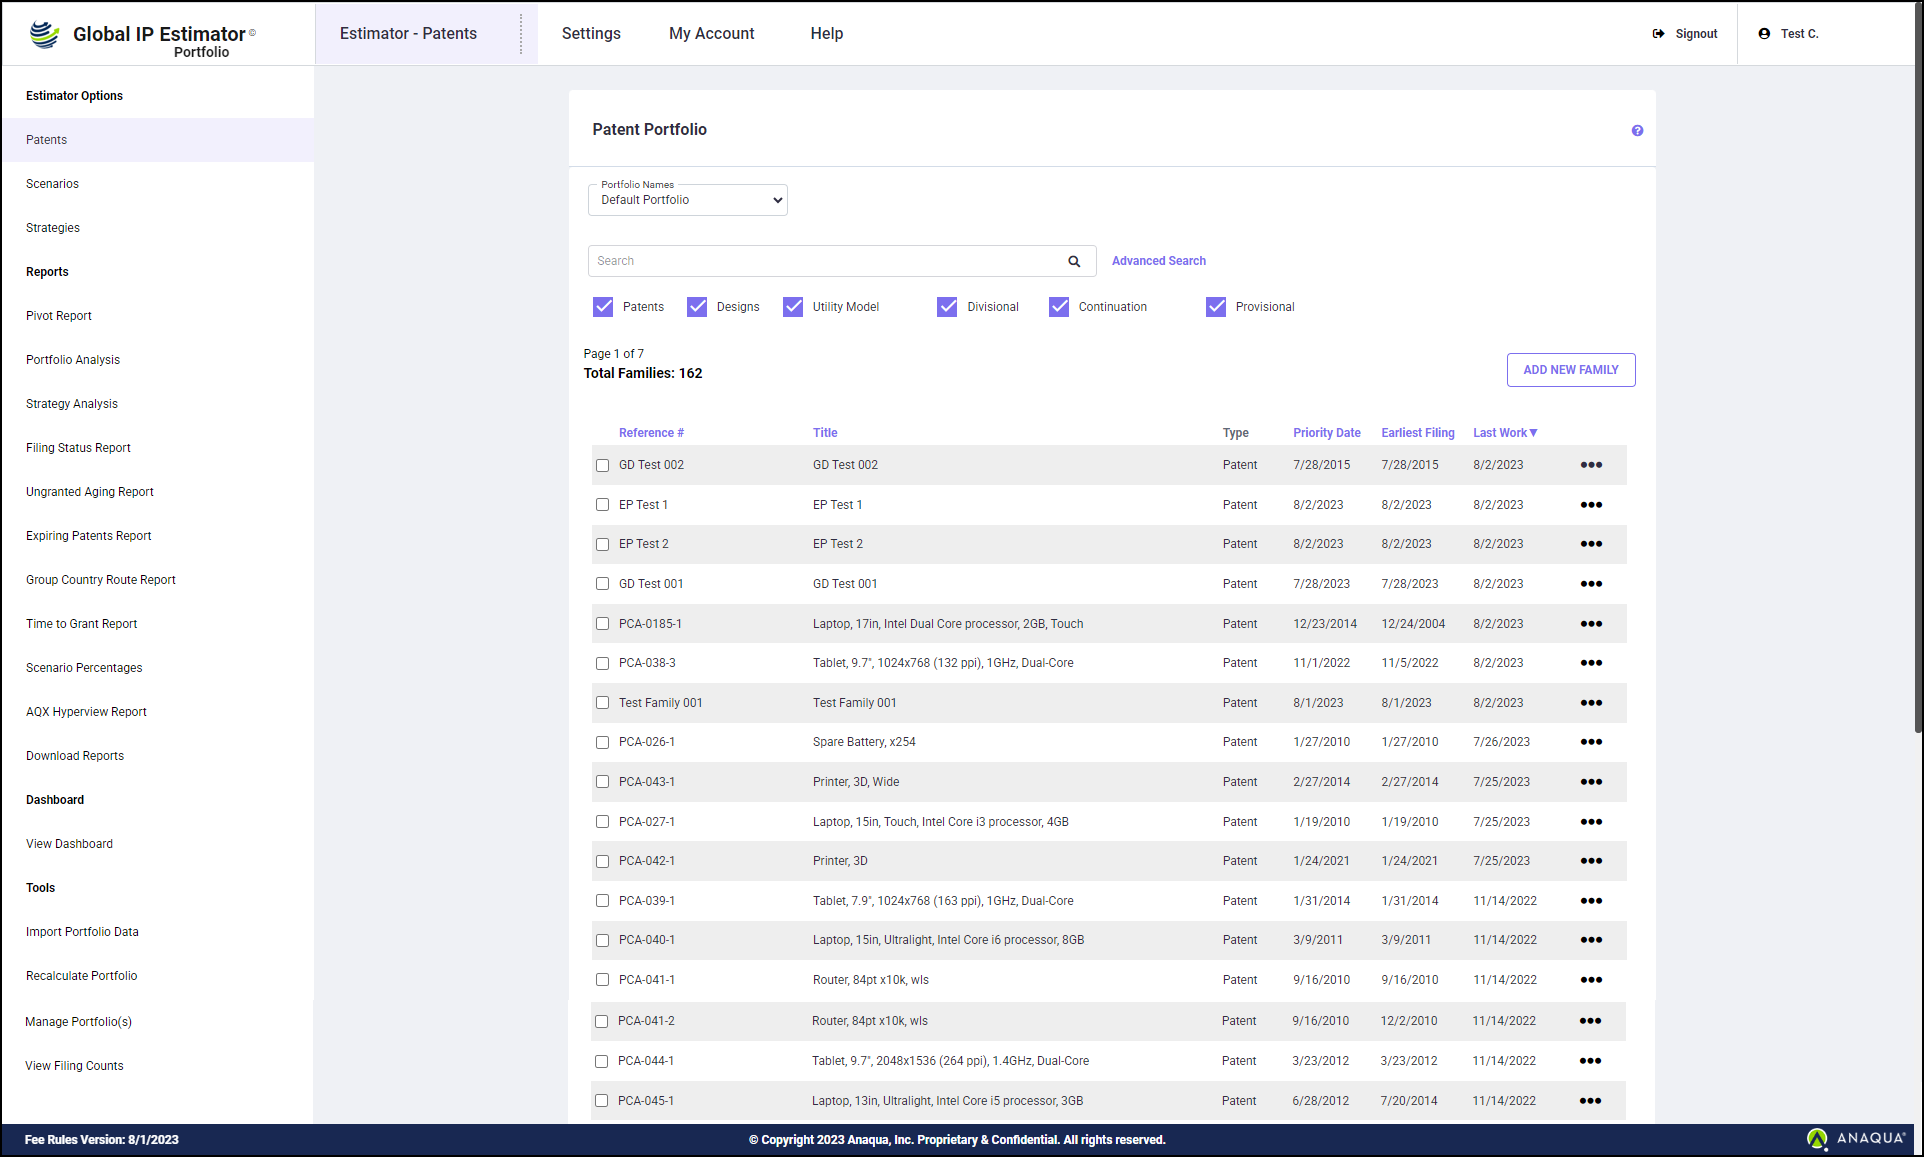Open the help question mark icon
The height and width of the screenshot is (1157, 1924).
pos(1637,131)
